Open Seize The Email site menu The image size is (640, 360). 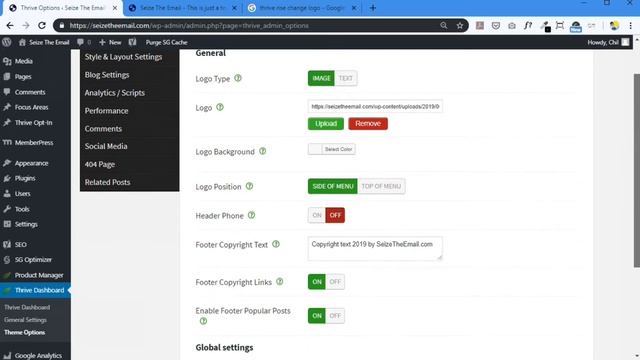(44, 42)
